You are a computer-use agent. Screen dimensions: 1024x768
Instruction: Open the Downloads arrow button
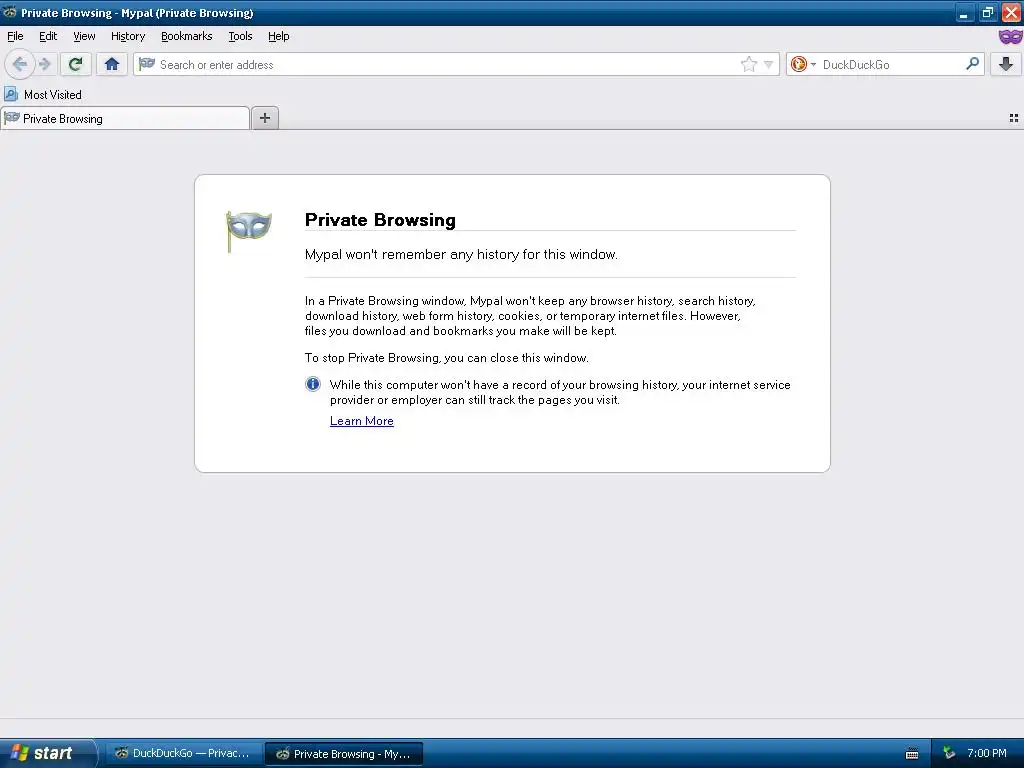point(1006,64)
